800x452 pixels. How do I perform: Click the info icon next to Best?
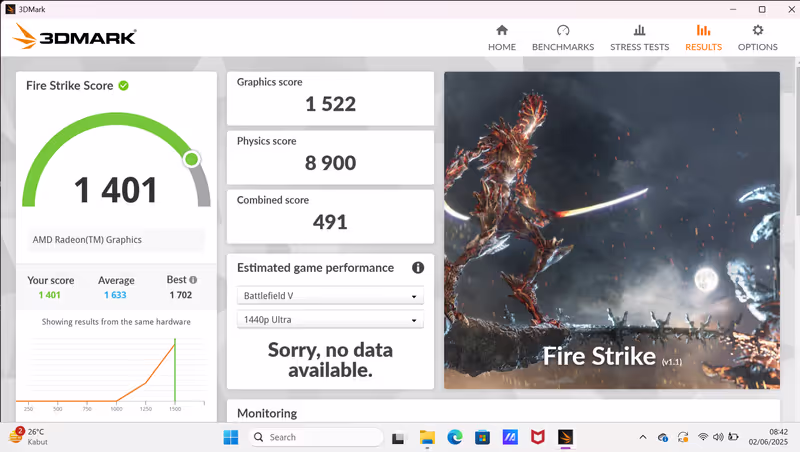pyautogui.click(x=193, y=280)
